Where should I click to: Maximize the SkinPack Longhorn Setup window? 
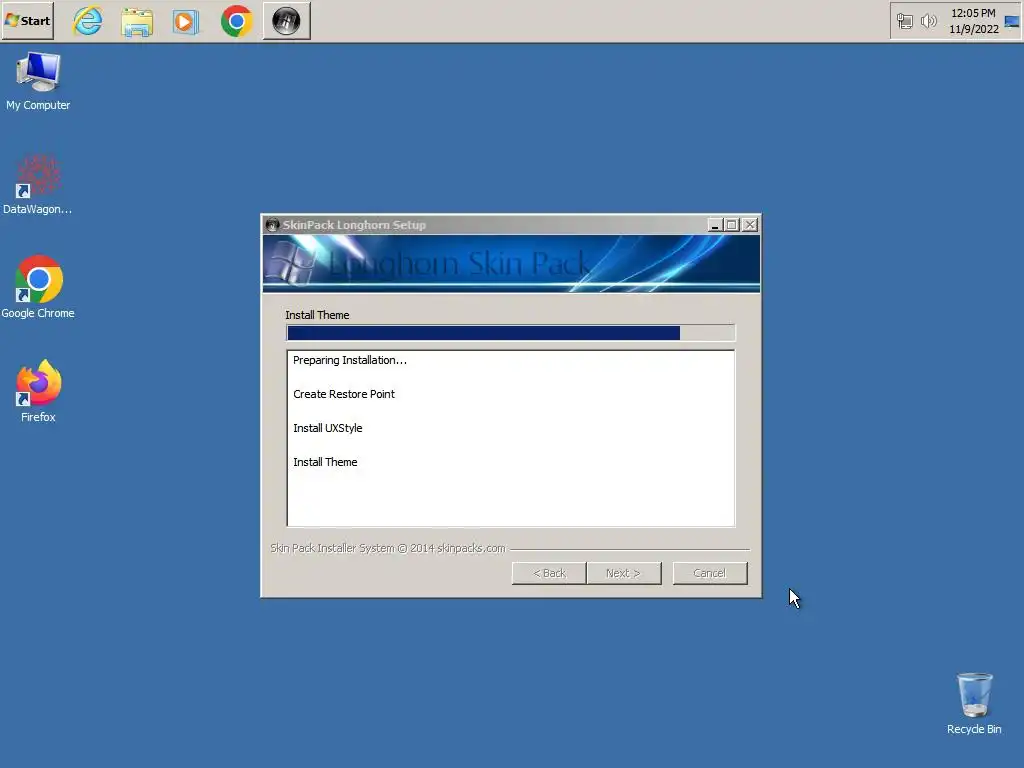(x=732, y=225)
